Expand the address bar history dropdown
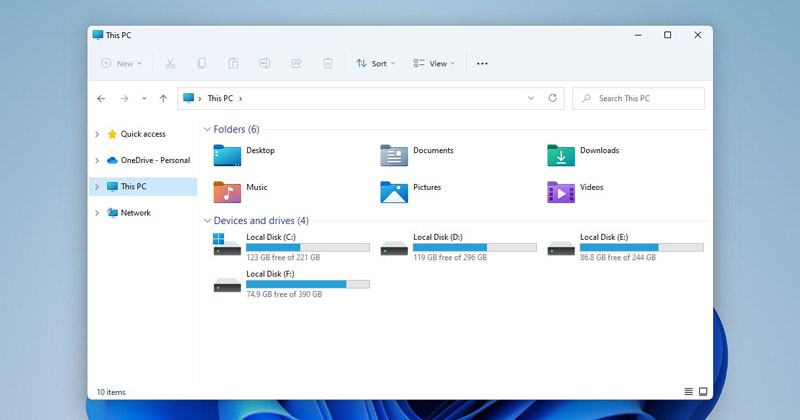This screenshot has height=420, width=800. 531,98
